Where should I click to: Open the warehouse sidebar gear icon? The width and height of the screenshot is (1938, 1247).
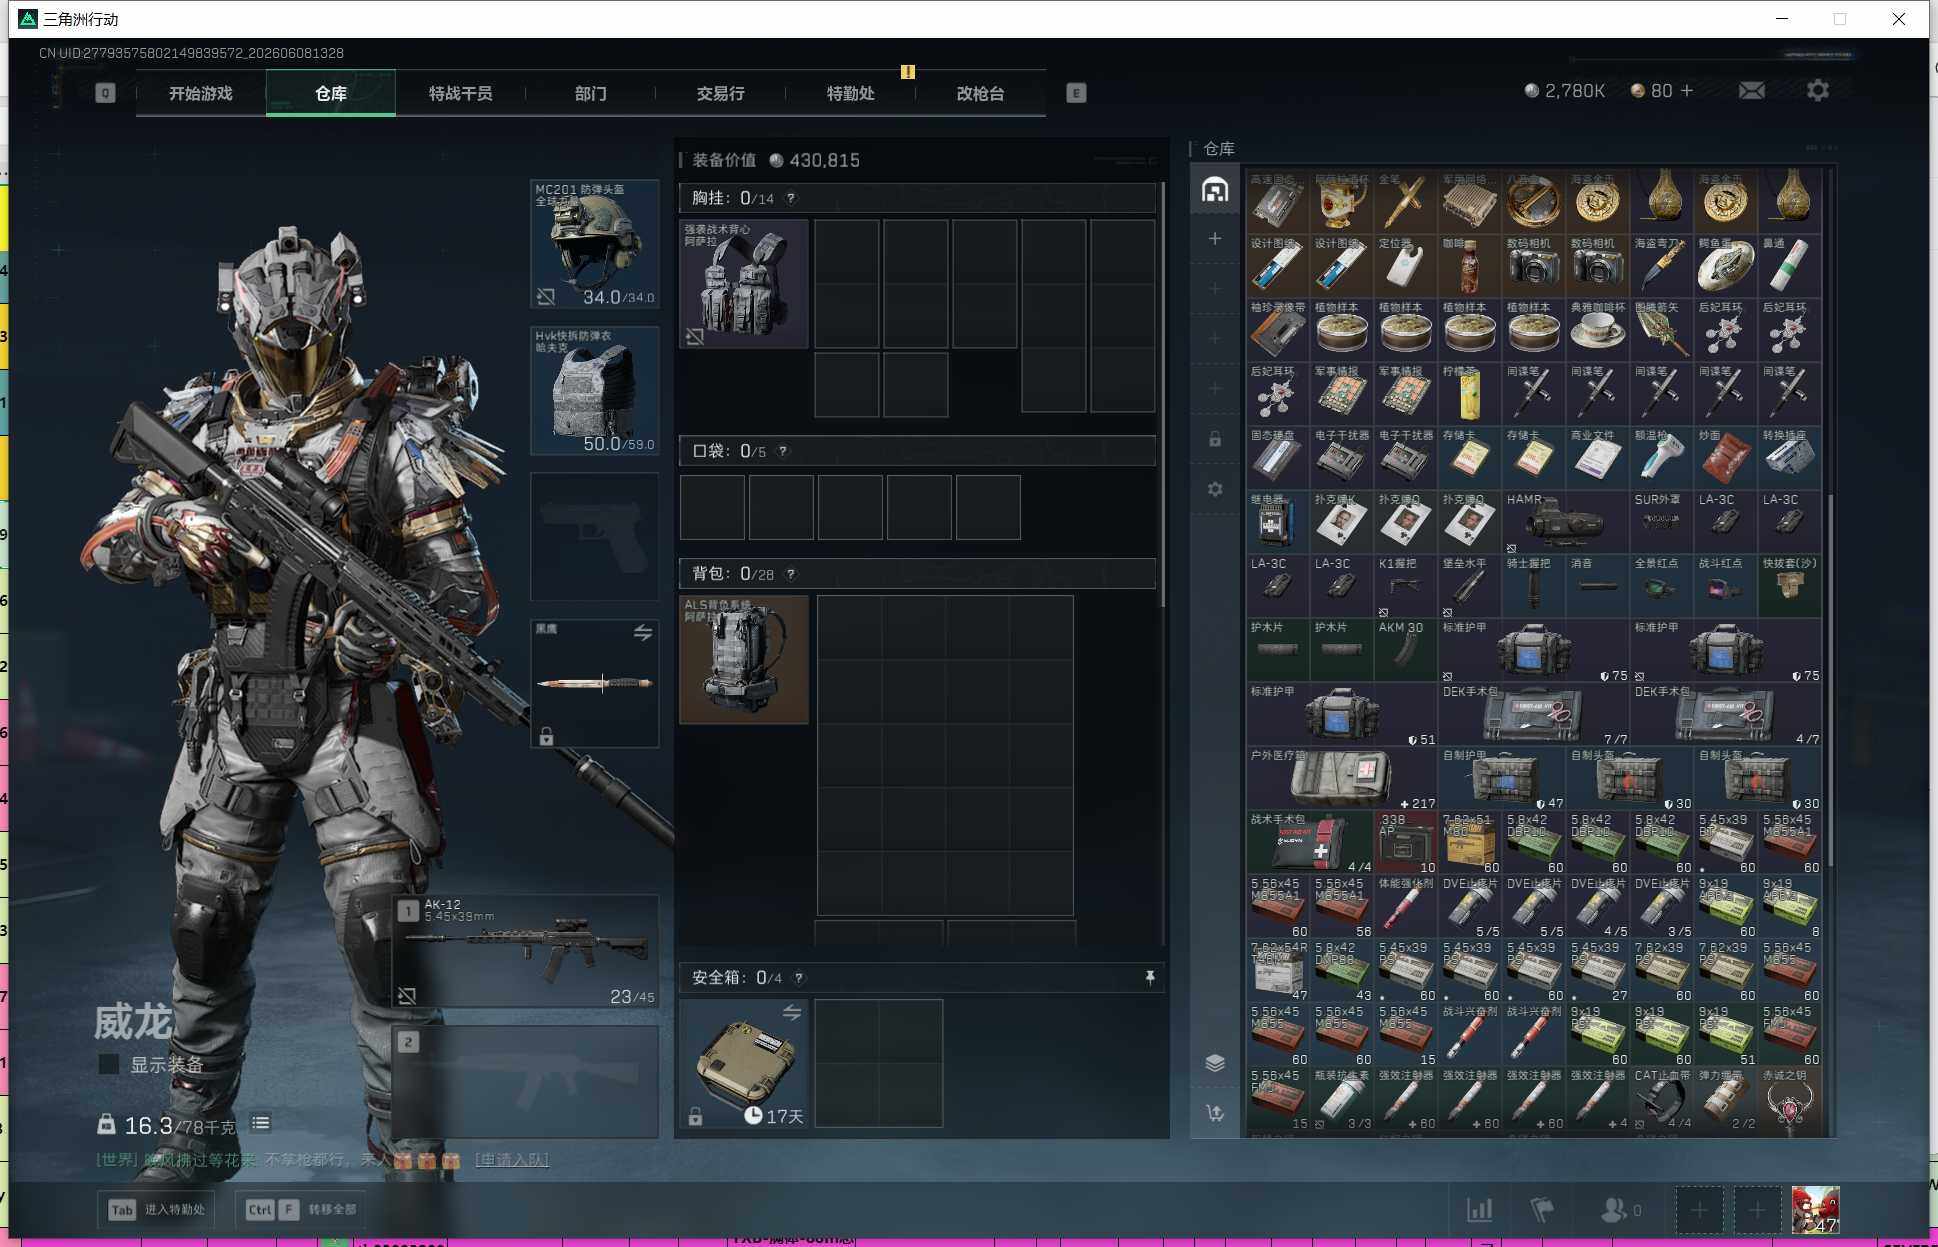point(1215,489)
